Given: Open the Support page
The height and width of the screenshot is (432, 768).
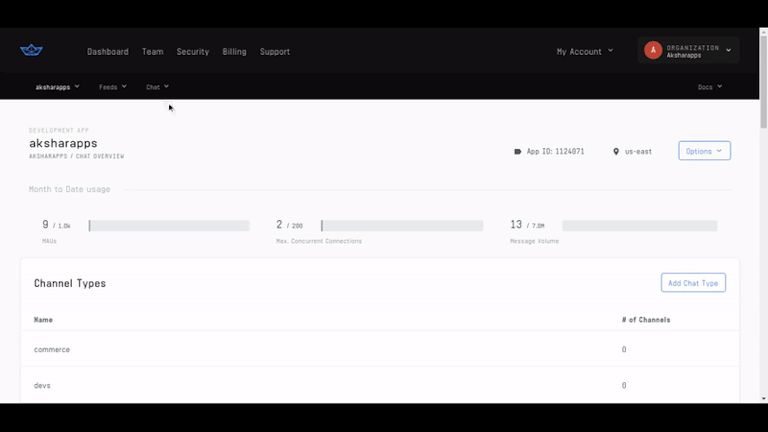Looking at the screenshot, I should point(275,51).
